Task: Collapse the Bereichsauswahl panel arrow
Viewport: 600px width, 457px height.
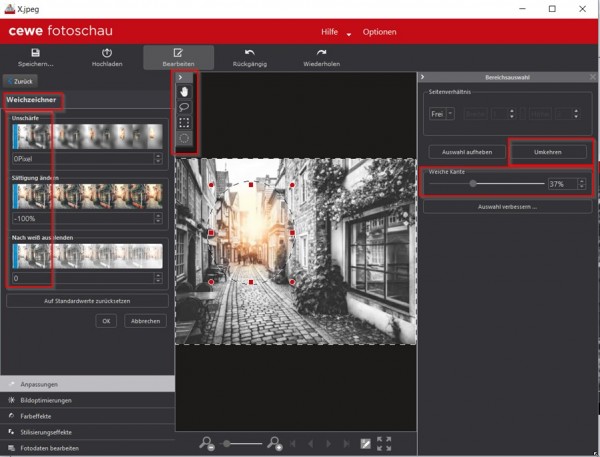Action: 424,77
